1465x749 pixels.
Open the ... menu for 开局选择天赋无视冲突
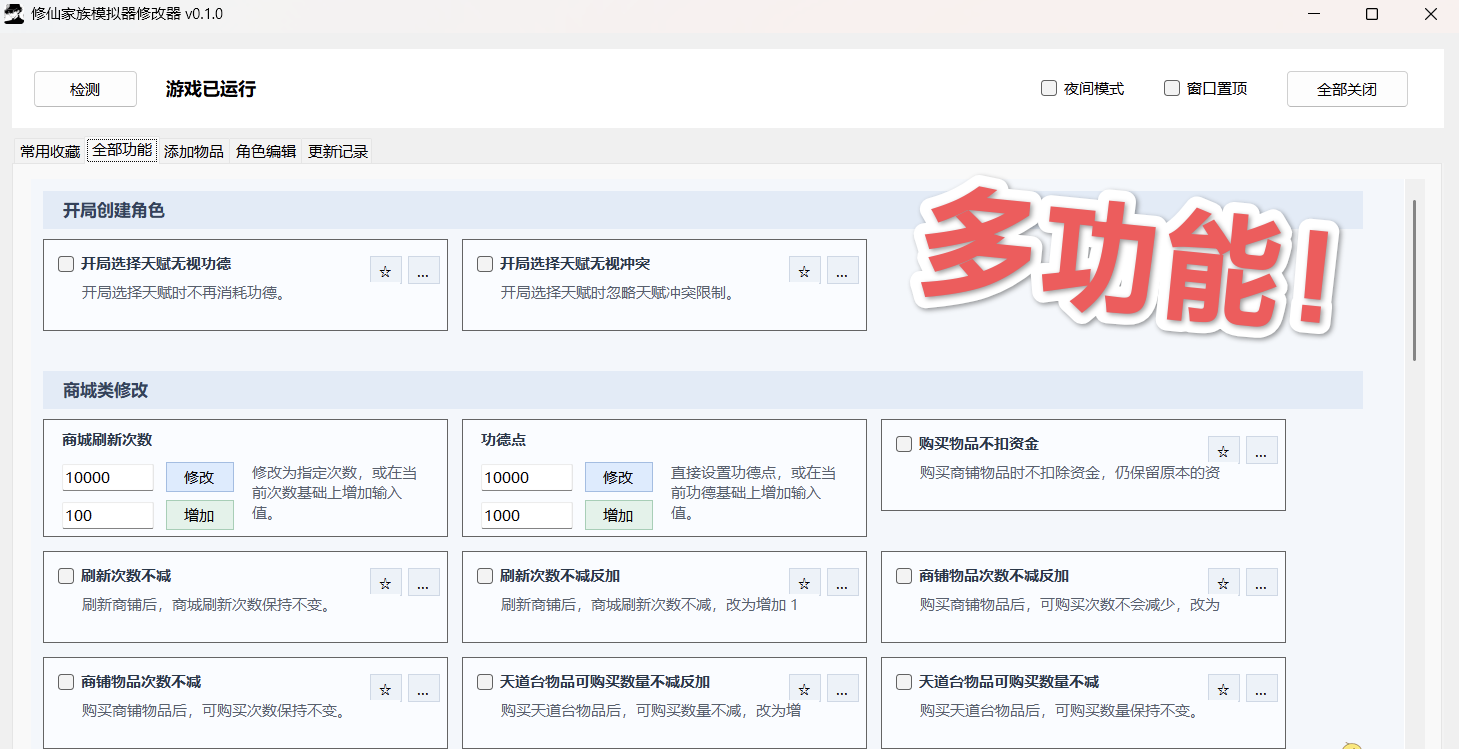tap(843, 271)
